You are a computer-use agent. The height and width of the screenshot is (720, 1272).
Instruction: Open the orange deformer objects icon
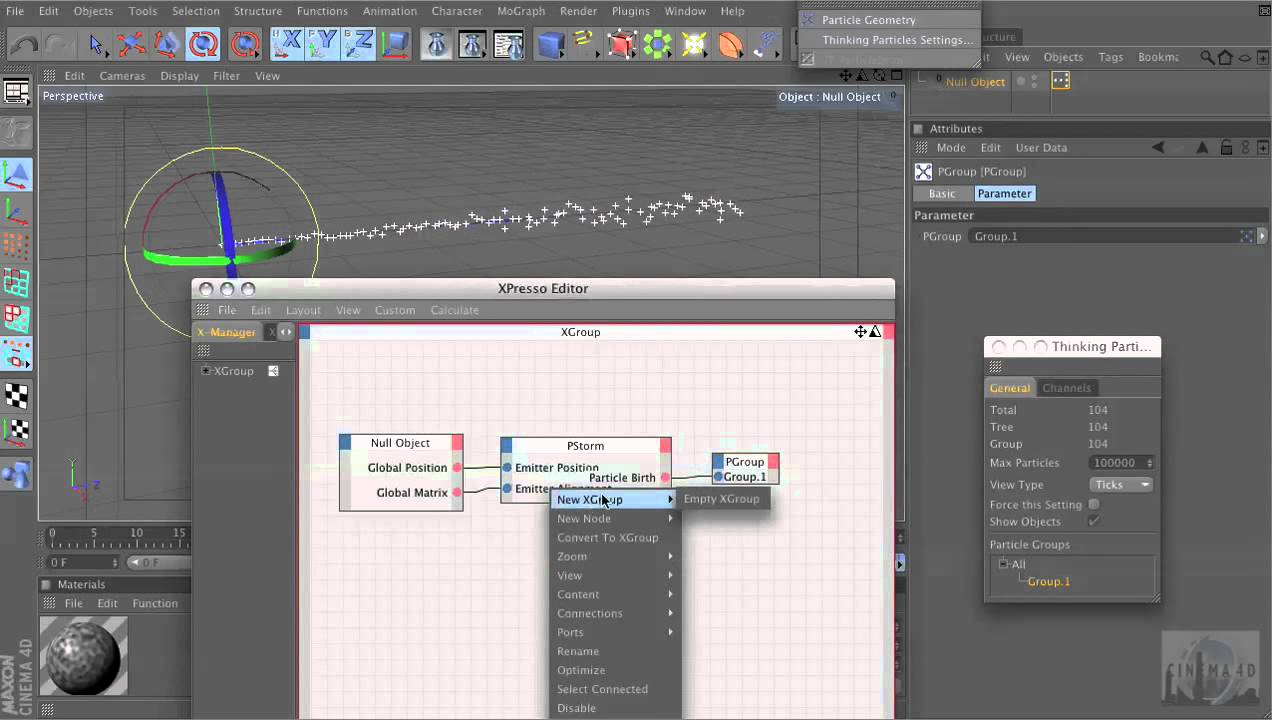tap(730, 44)
